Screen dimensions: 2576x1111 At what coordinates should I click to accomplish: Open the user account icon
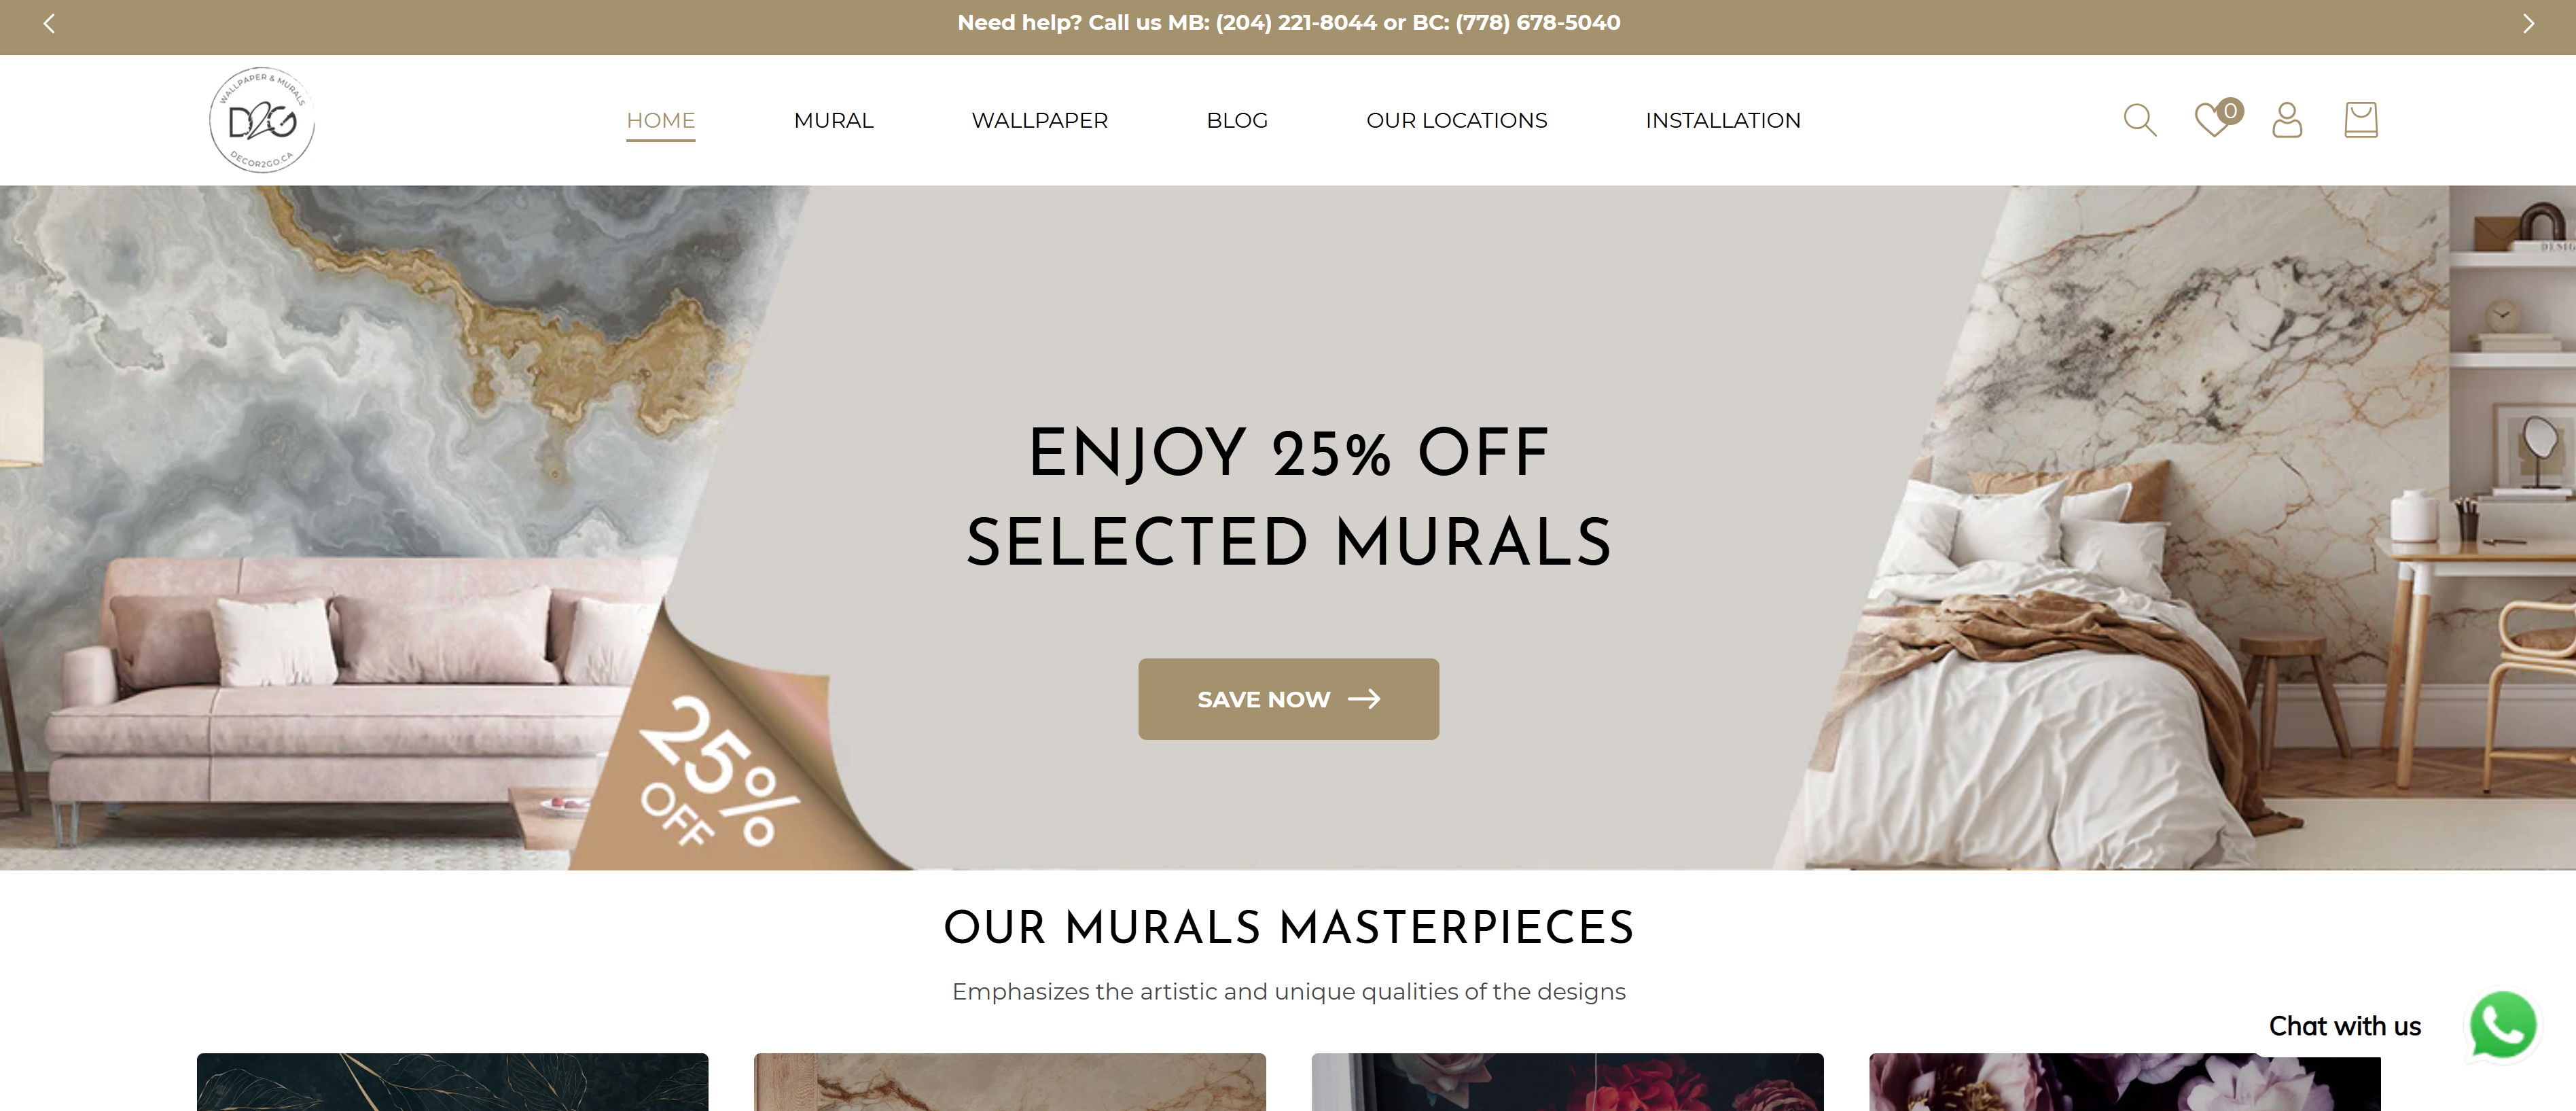(x=2287, y=120)
